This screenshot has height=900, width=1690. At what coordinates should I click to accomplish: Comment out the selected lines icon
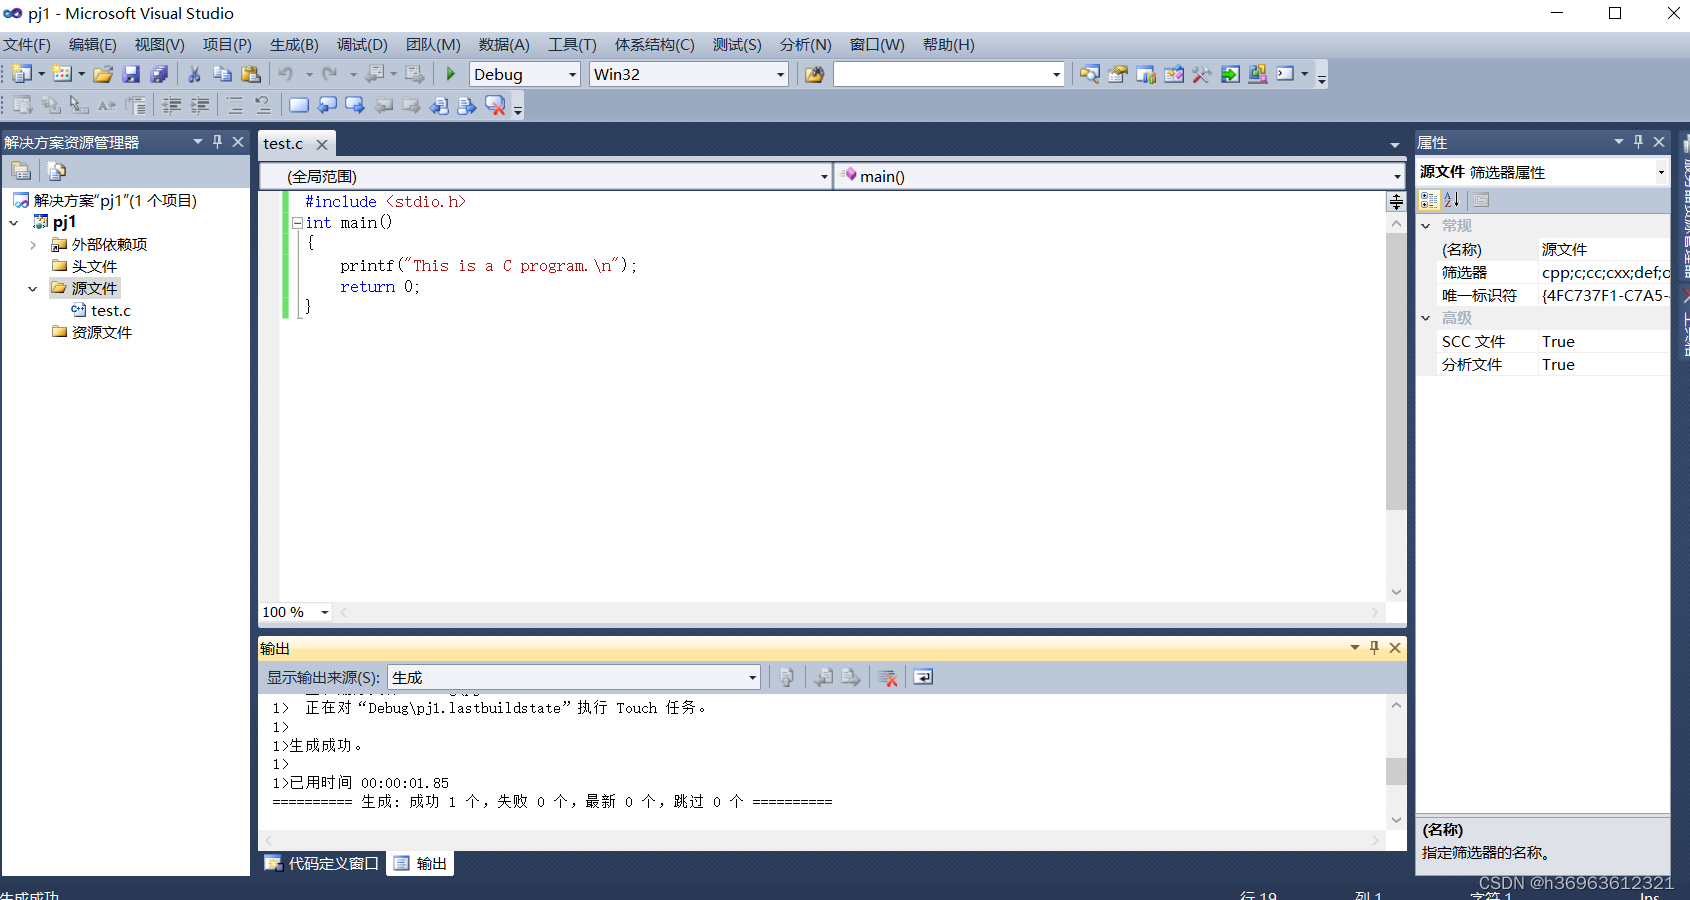point(235,105)
